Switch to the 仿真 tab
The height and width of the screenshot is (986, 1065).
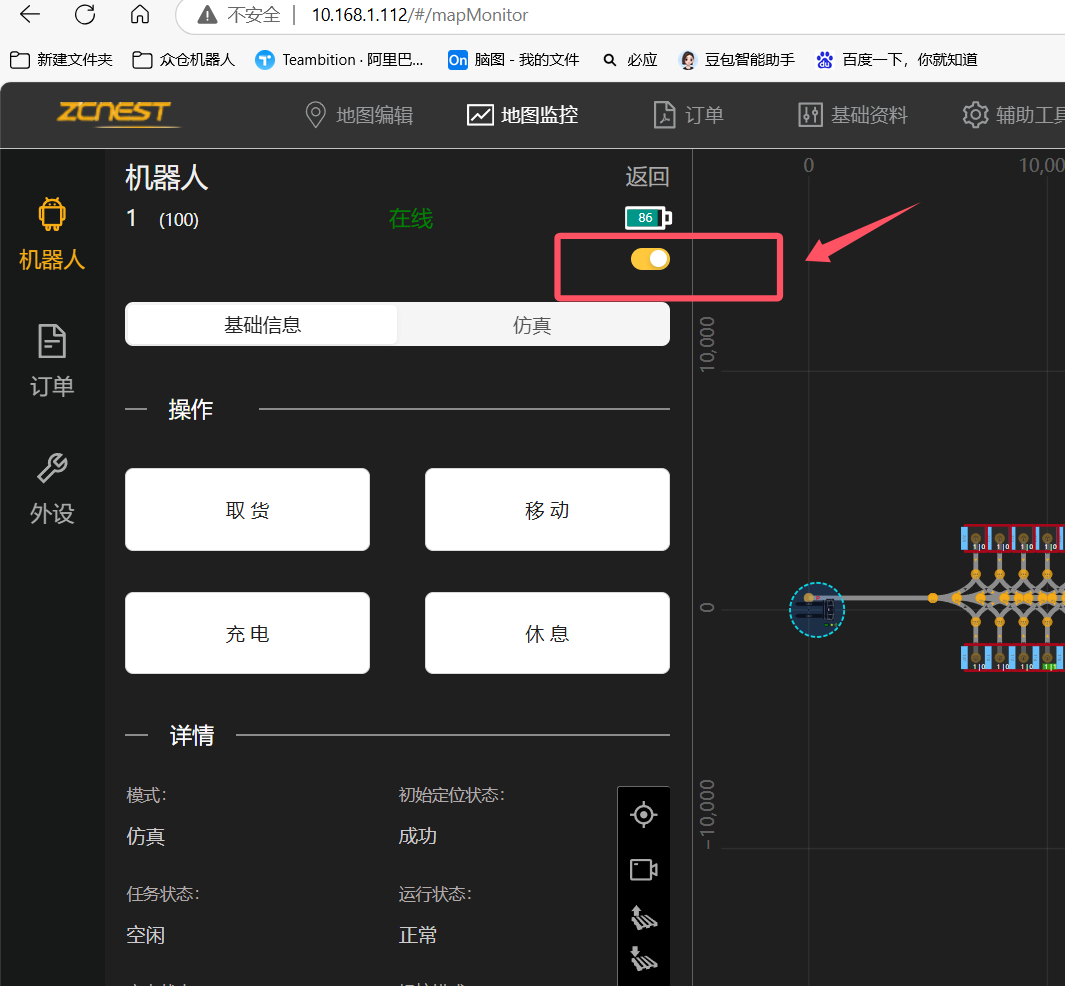coord(532,325)
